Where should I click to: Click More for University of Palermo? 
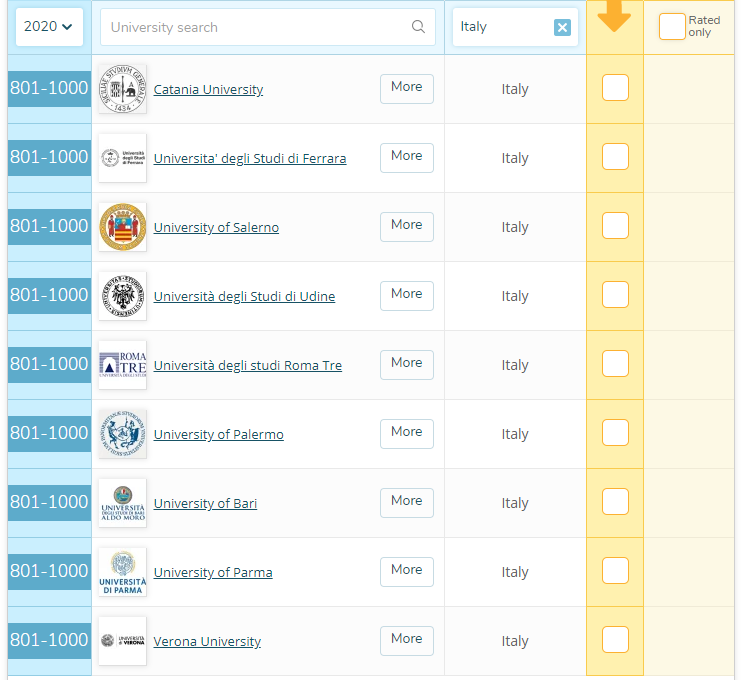pyautogui.click(x=407, y=434)
